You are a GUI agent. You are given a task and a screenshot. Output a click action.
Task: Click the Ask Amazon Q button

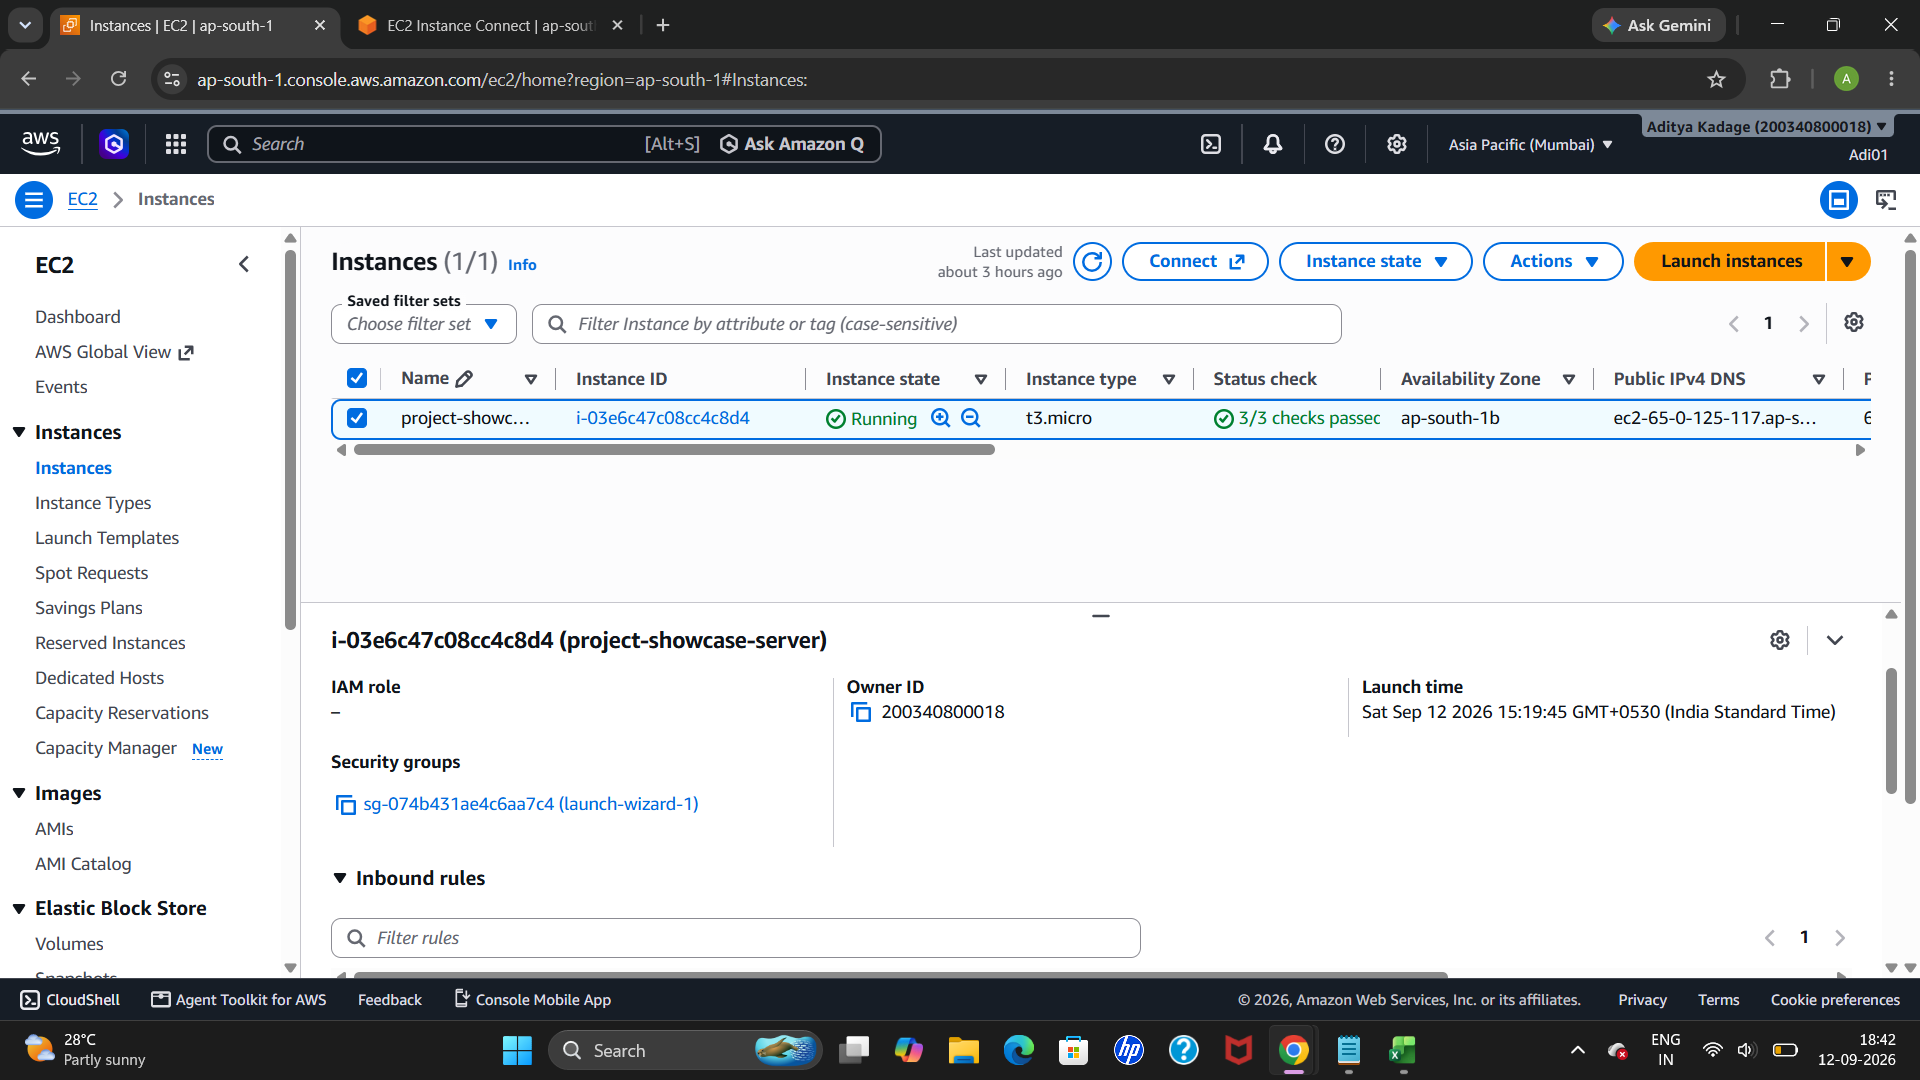point(791,144)
